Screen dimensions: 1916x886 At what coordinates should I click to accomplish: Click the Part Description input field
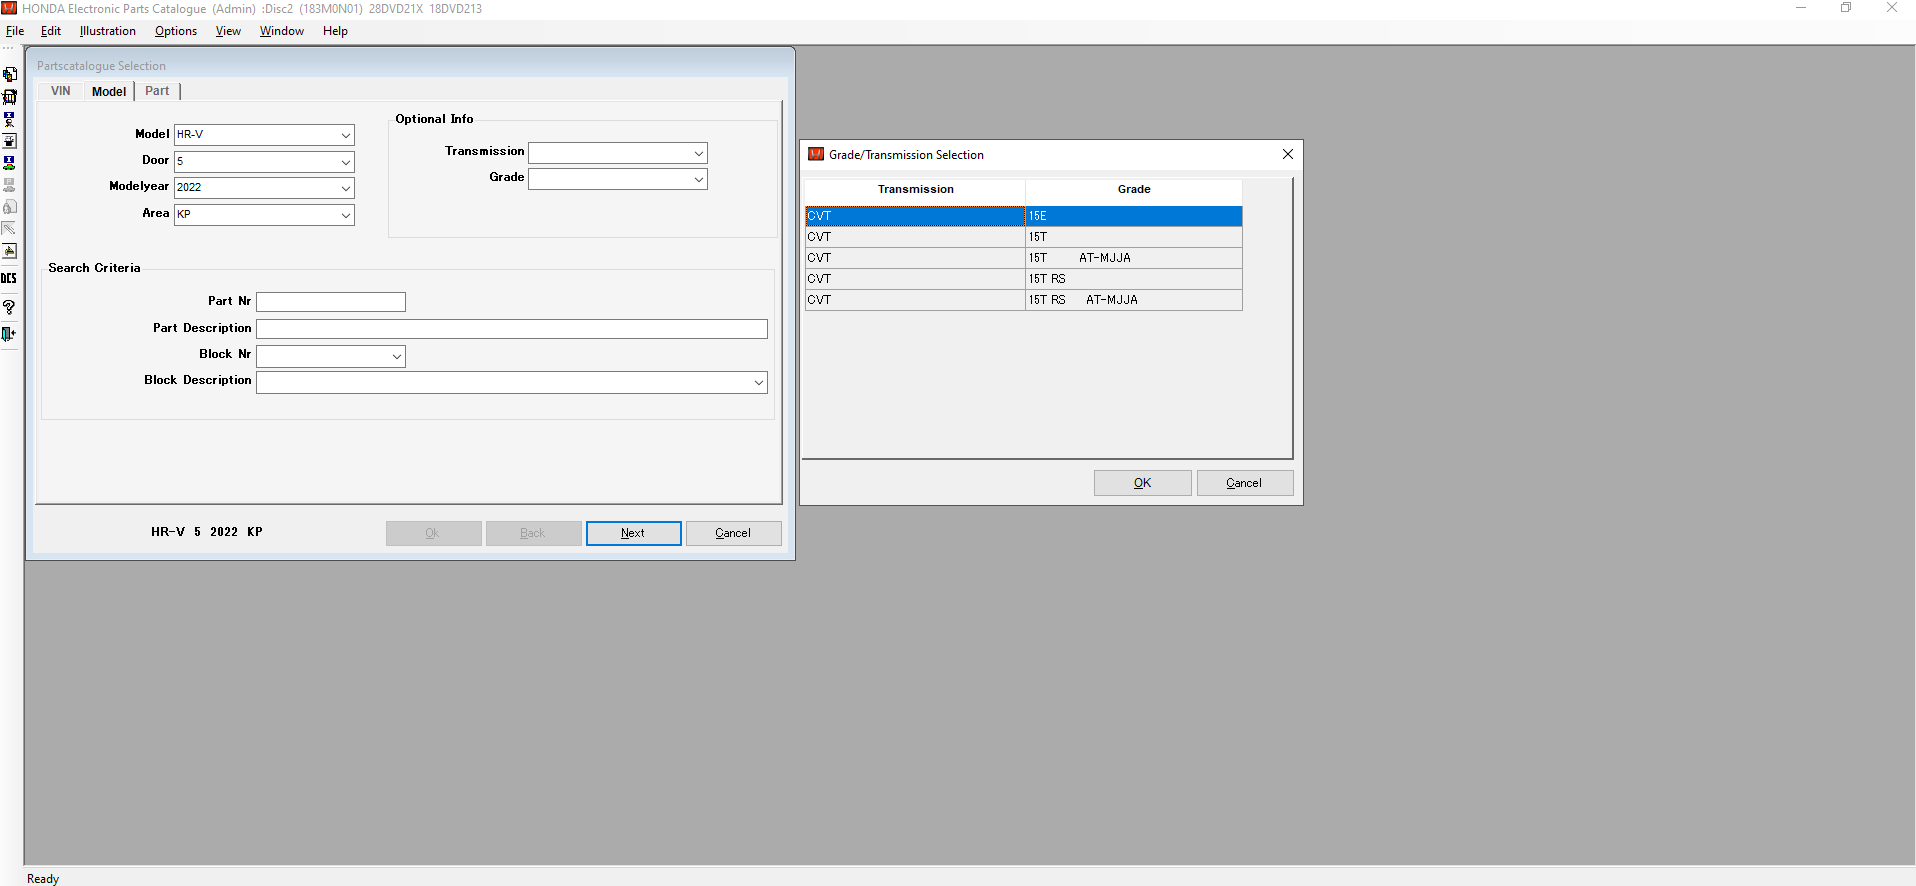click(x=512, y=329)
